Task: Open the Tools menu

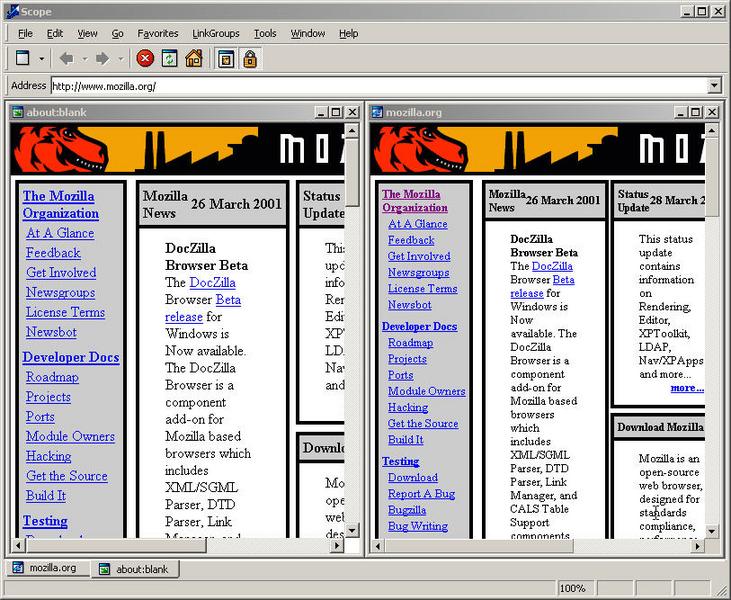Action: click(265, 34)
